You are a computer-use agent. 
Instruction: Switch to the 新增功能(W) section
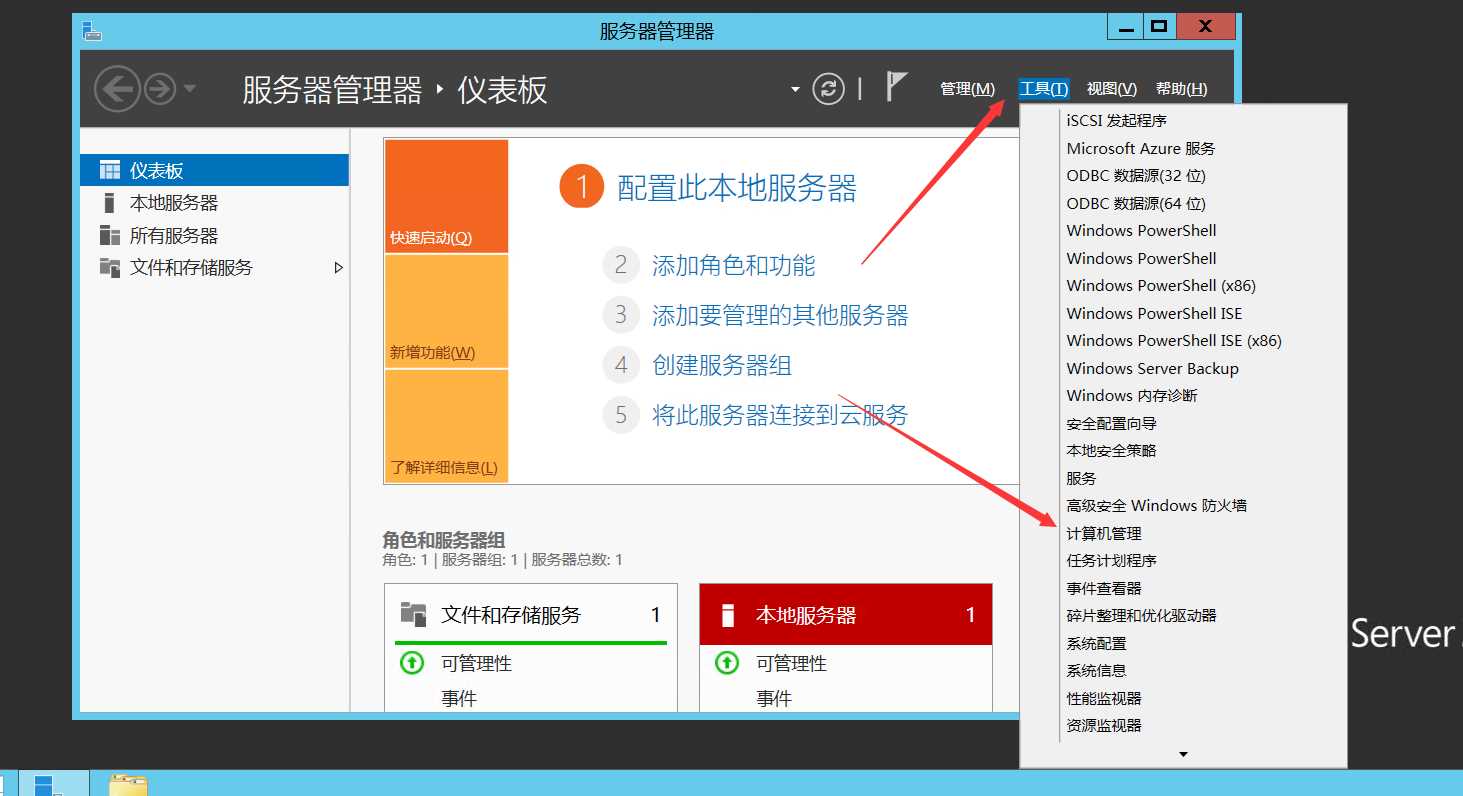[x=444, y=352]
